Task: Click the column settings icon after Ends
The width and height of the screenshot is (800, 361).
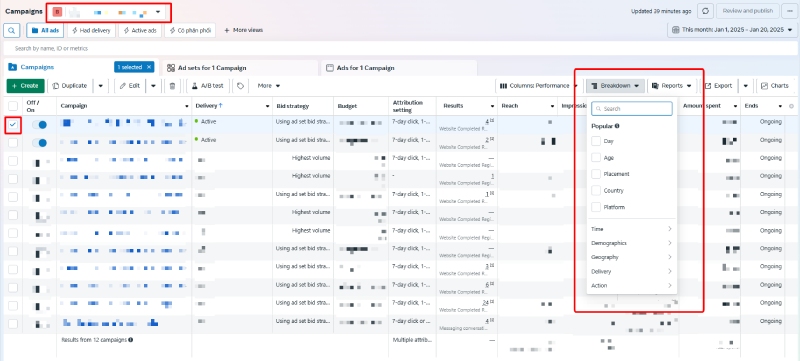Action: 791,106
